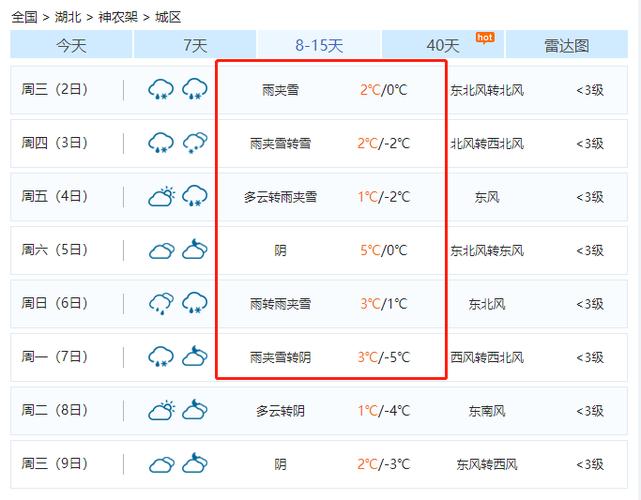The height and width of the screenshot is (500, 641).
Task: Click daytime overcast icon for 周三（9日）
Action: 161,464
